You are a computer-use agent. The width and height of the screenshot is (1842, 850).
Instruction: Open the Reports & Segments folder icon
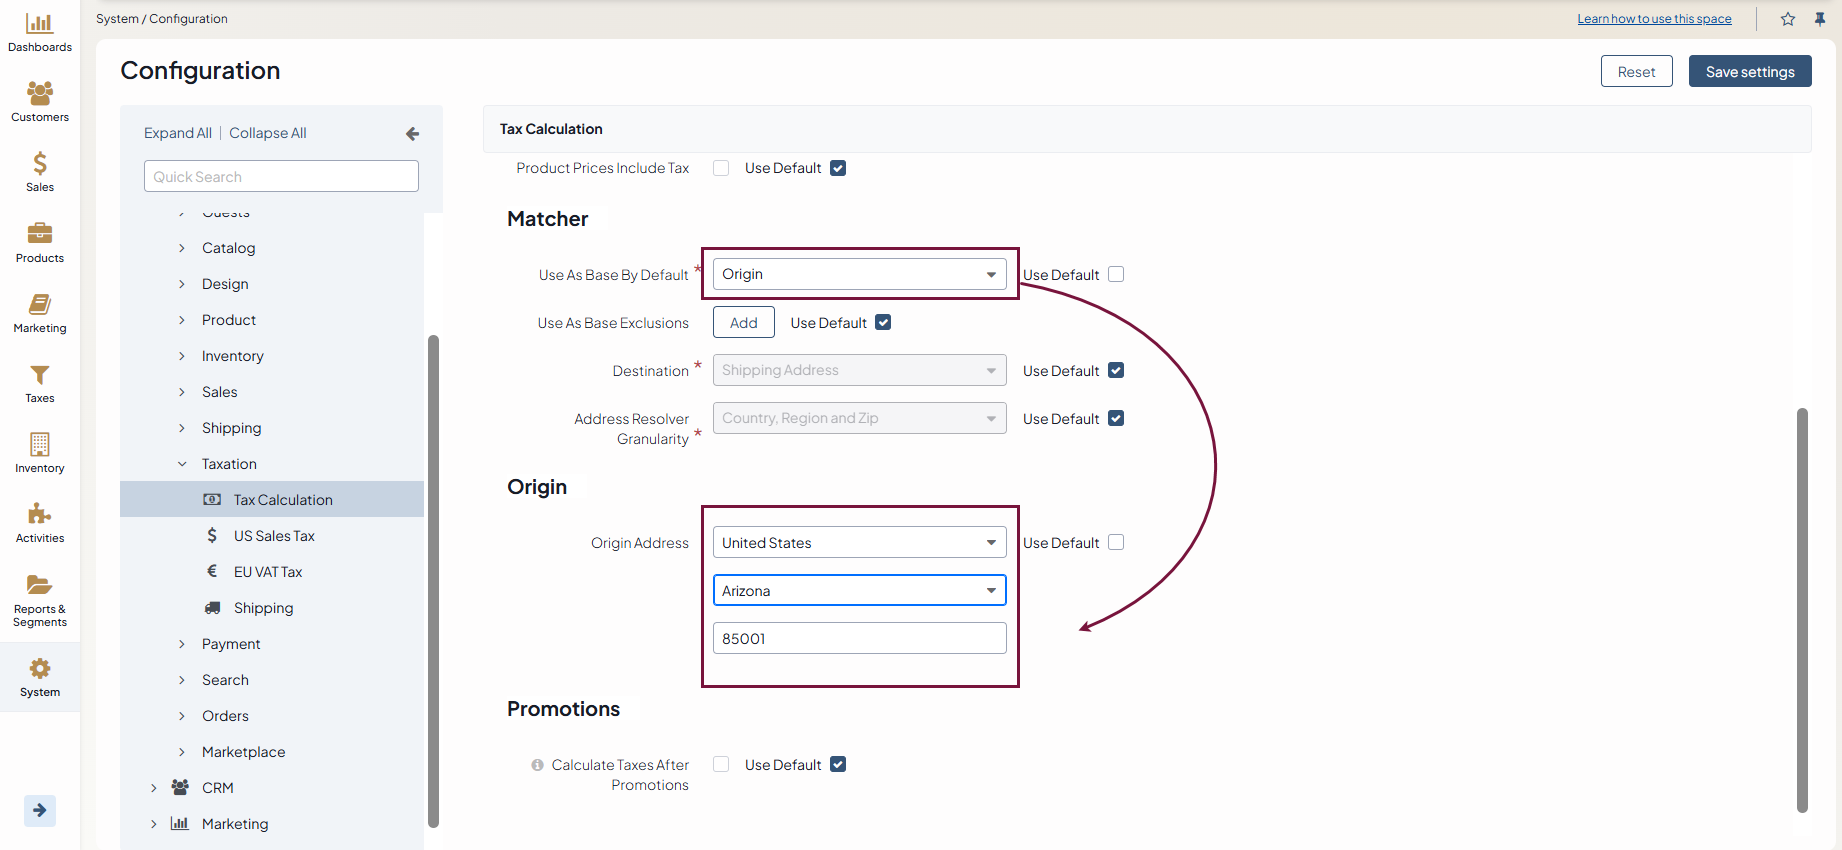[39, 585]
